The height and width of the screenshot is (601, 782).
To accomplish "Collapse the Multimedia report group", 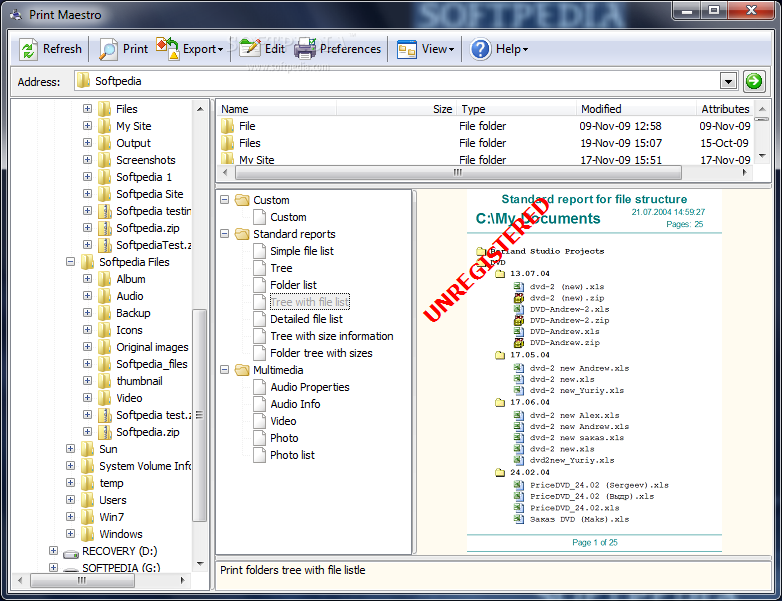I will tap(224, 370).
